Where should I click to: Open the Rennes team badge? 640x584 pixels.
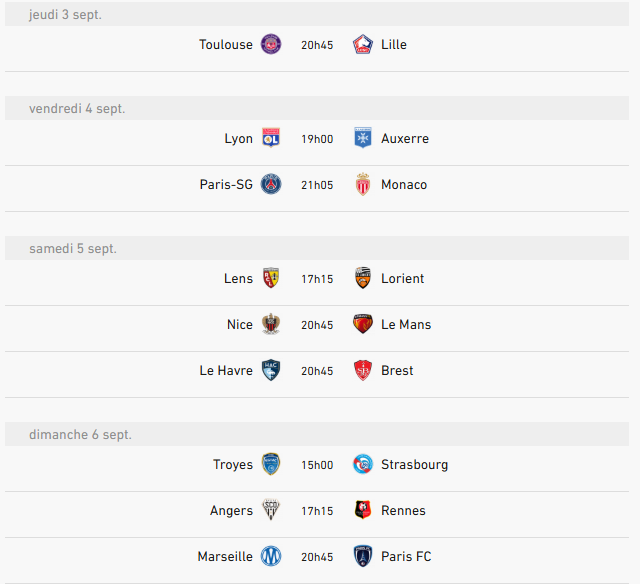click(x=362, y=510)
